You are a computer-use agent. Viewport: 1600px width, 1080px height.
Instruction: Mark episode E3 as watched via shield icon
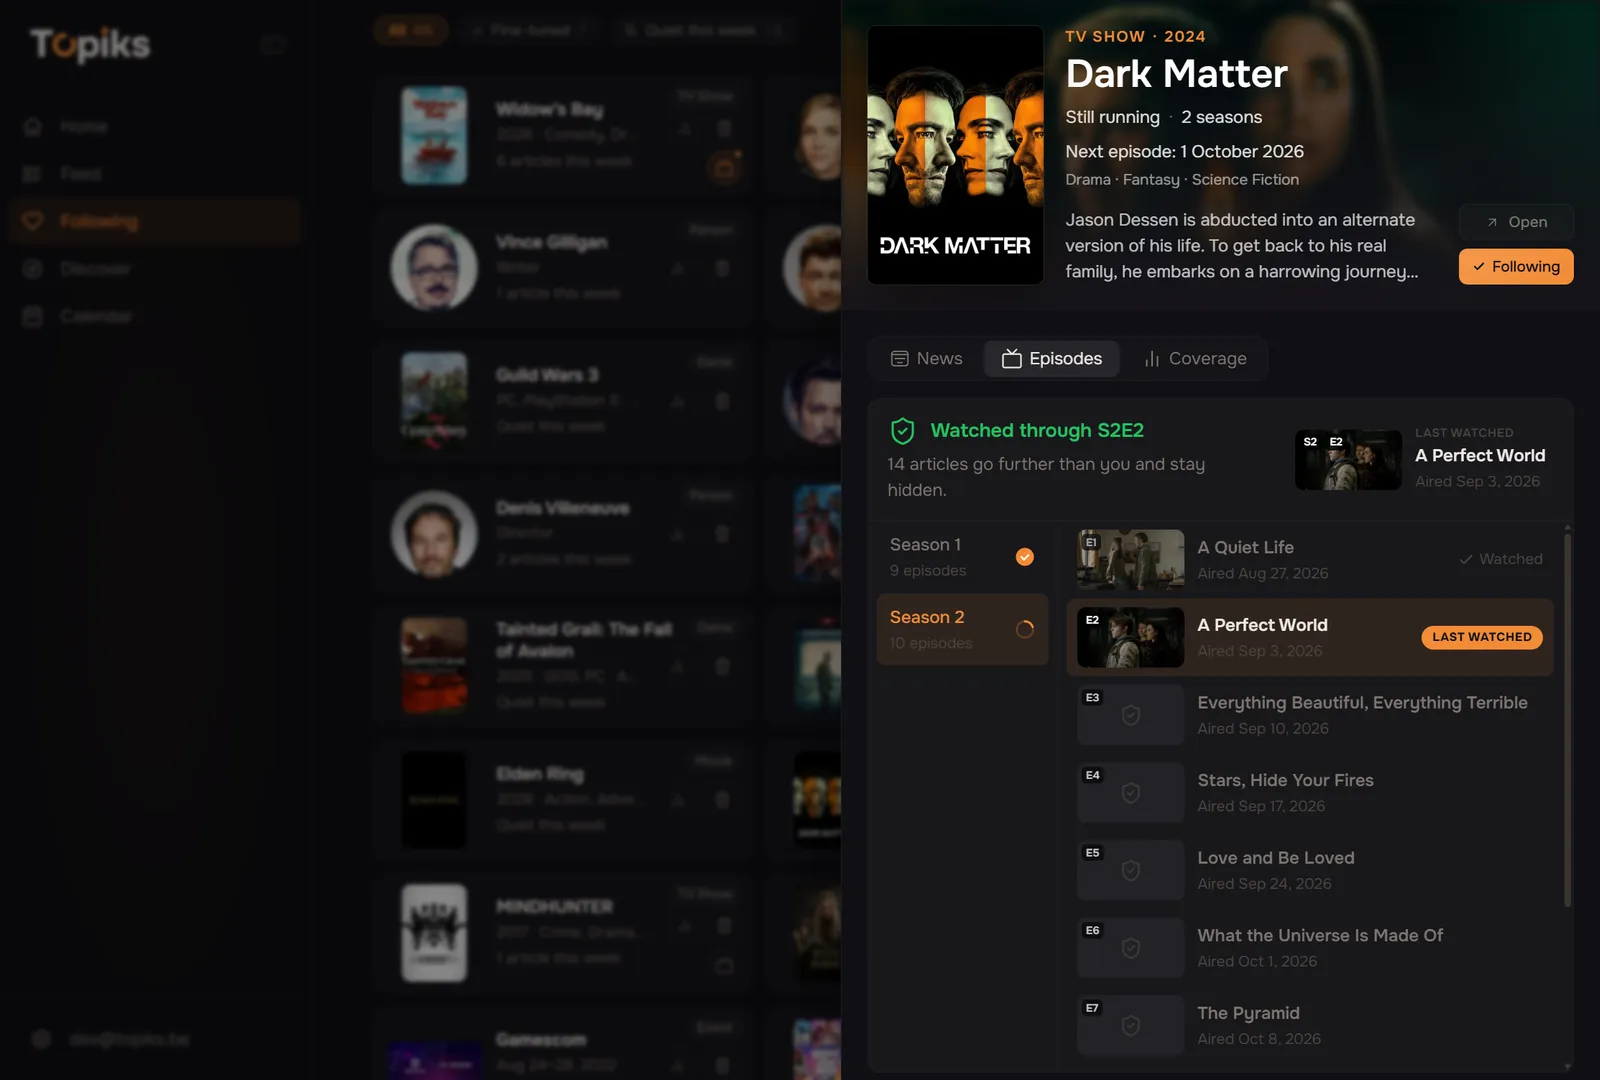(x=1131, y=715)
